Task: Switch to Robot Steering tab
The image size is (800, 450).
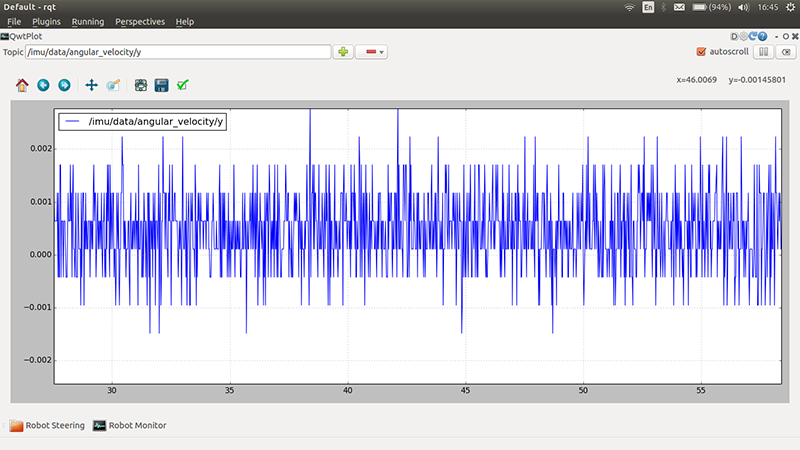Action: click(47, 425)
